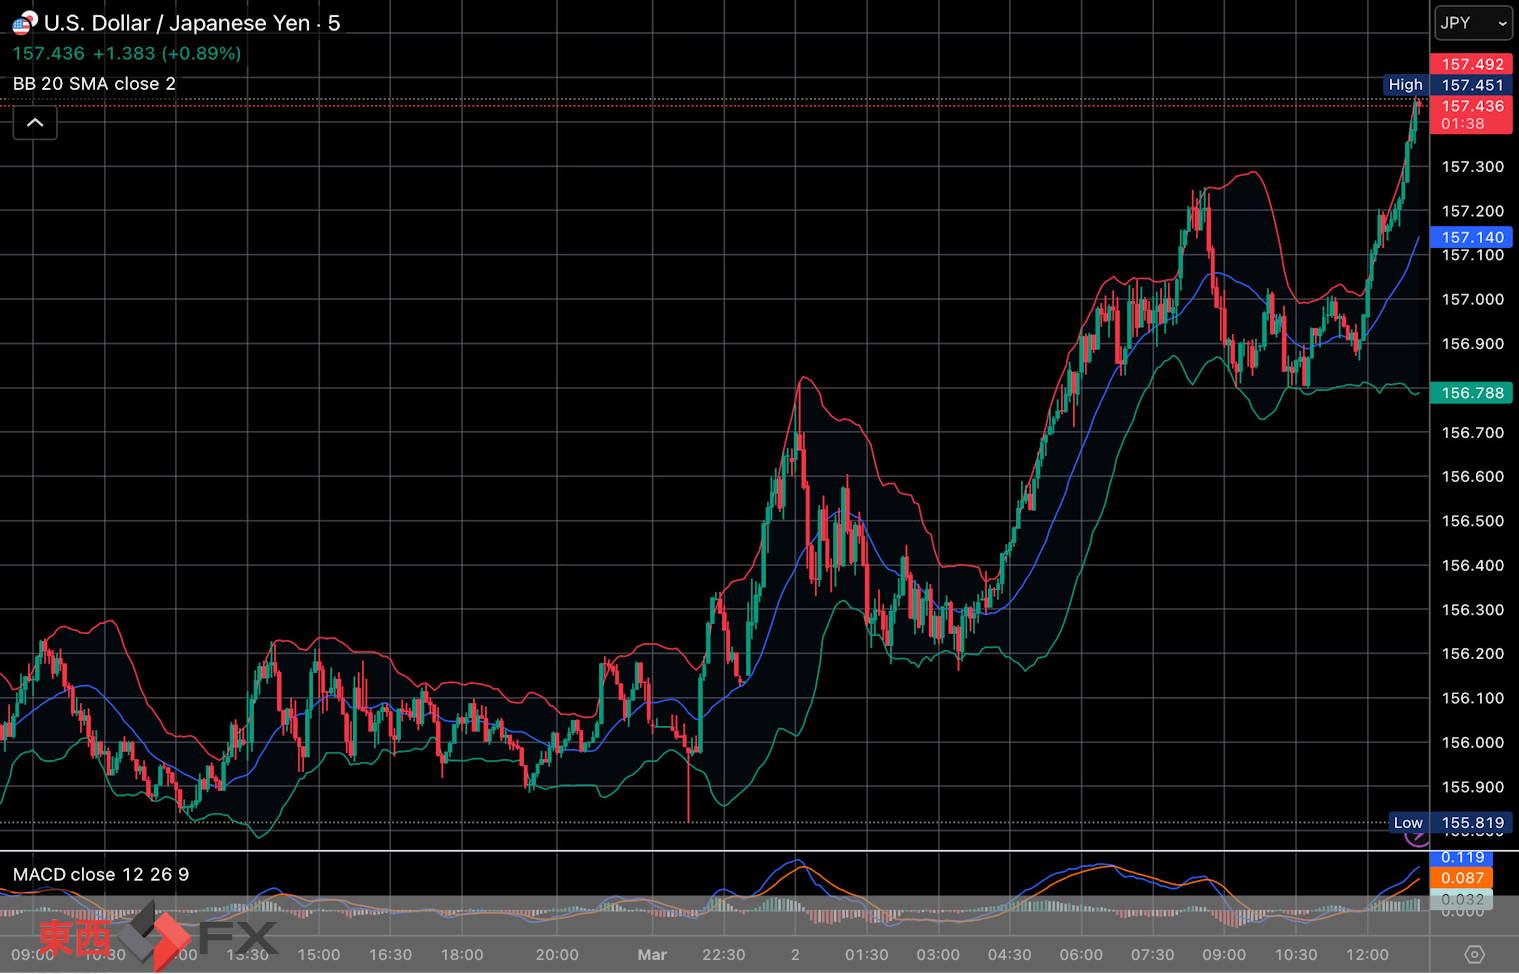Viewport: 1519px width, 974px height.
Task: Select the BB 20 SMA close 2 indicator legend
Action: pos(94,84)
